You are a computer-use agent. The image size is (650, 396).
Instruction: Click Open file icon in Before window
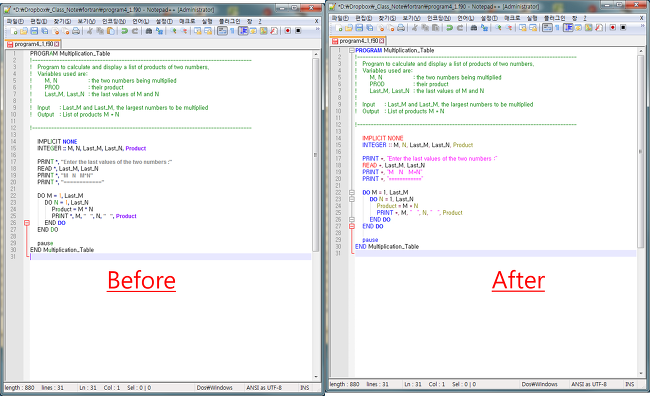pyautogui.click(x=24, y=31)
